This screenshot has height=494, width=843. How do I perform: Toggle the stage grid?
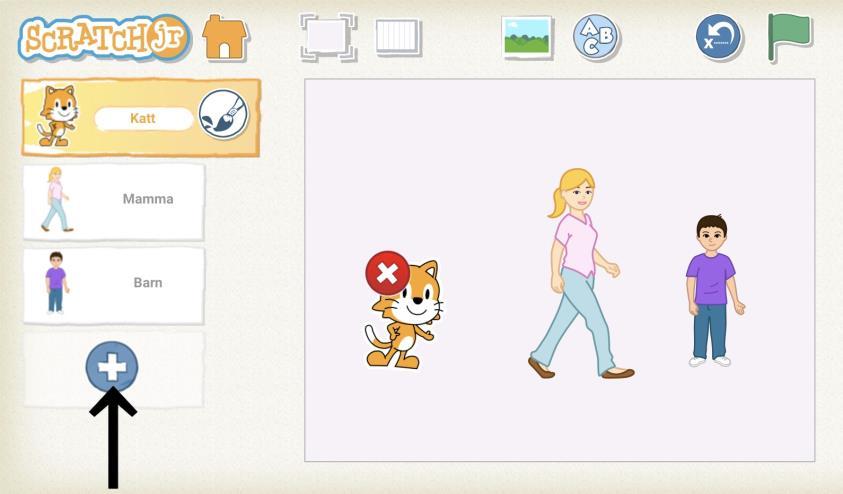point(398,38)
